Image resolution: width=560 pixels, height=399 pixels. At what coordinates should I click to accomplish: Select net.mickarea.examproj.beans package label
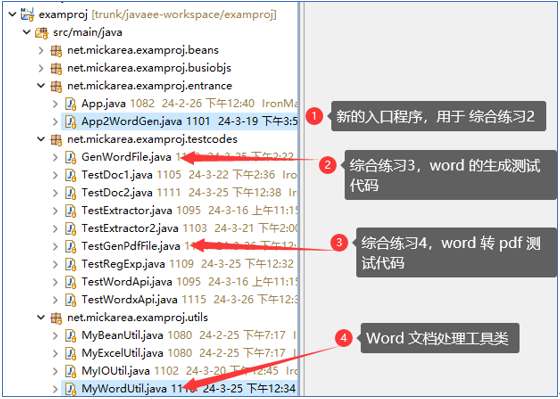143,50
